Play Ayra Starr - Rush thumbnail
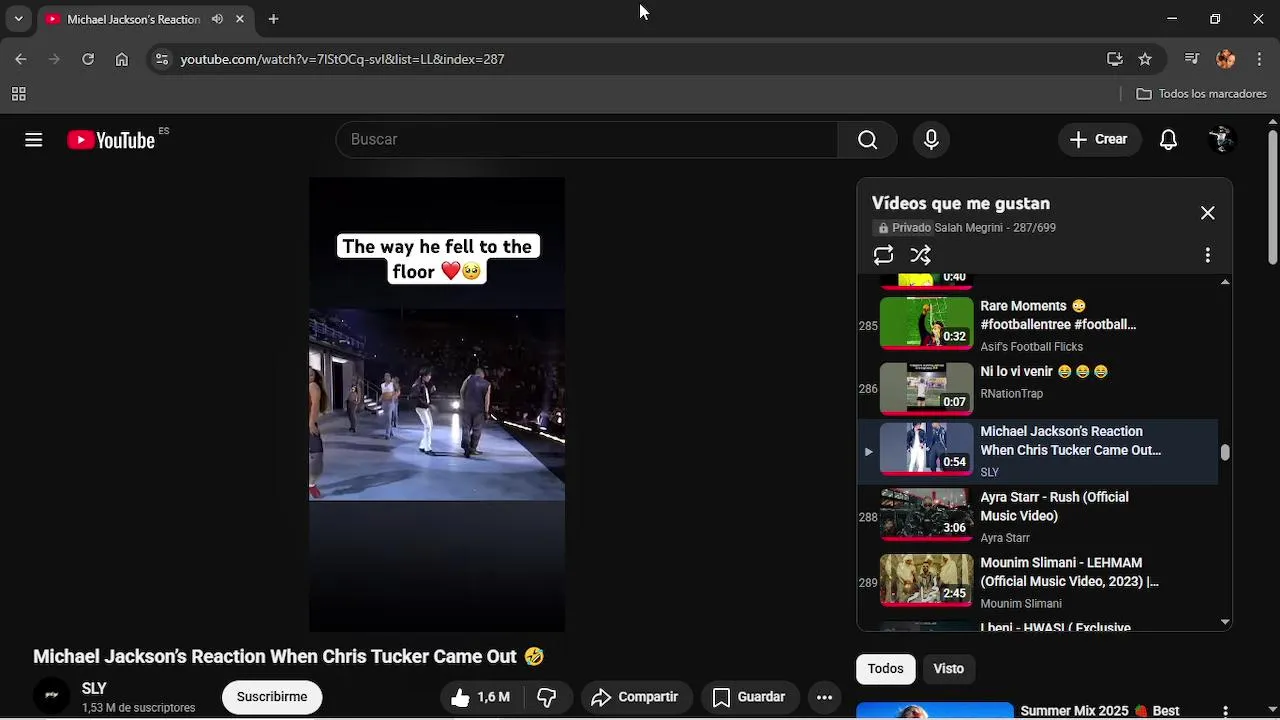1280x720 pixels. coord(926,514)
